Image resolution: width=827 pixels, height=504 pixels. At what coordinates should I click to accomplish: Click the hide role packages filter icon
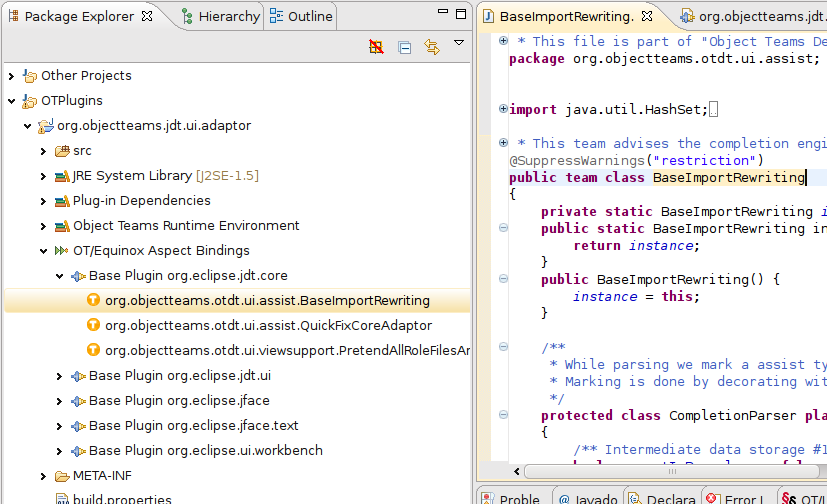376,47
